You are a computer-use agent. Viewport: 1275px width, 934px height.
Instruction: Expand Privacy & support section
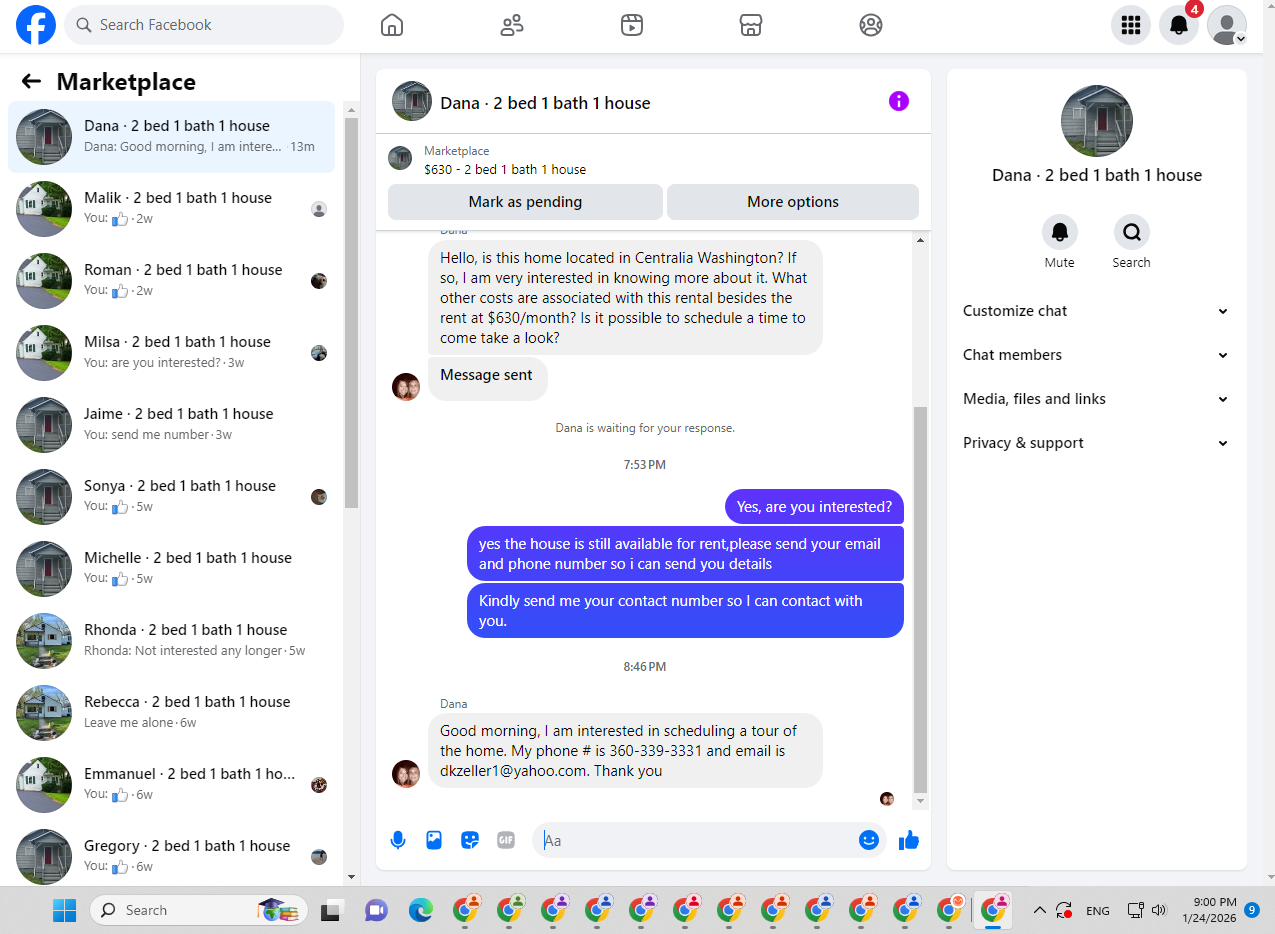[x=1096, y=443]
